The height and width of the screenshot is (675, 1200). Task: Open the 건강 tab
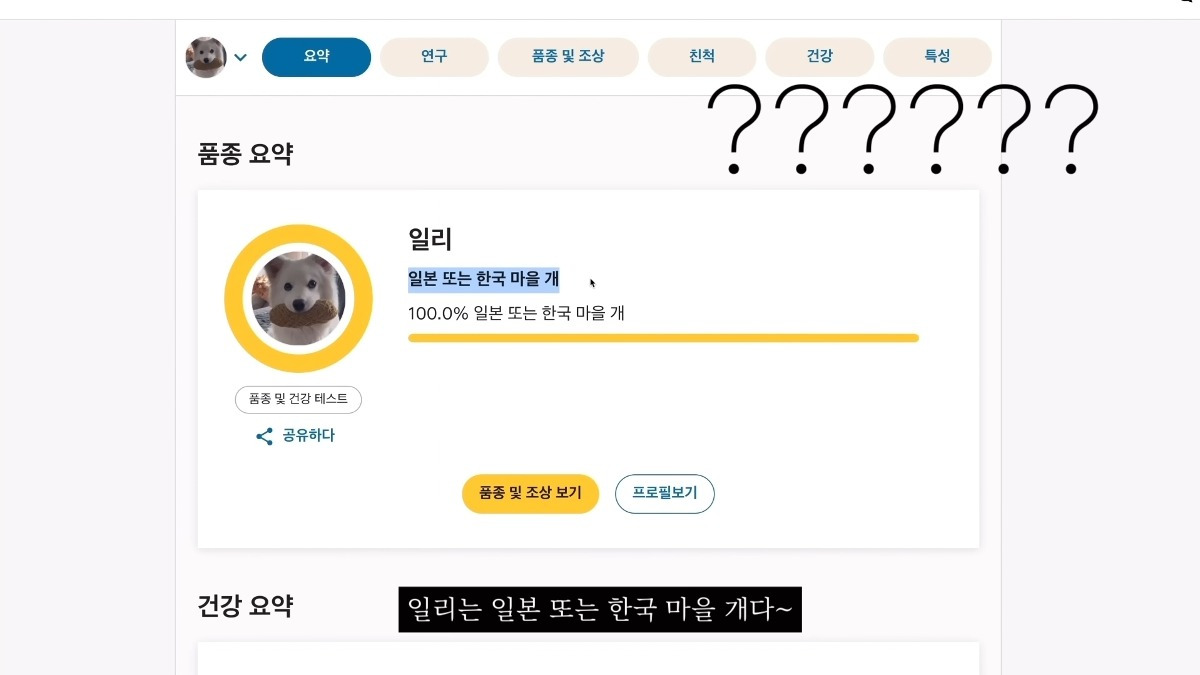[x=819, y=57]
